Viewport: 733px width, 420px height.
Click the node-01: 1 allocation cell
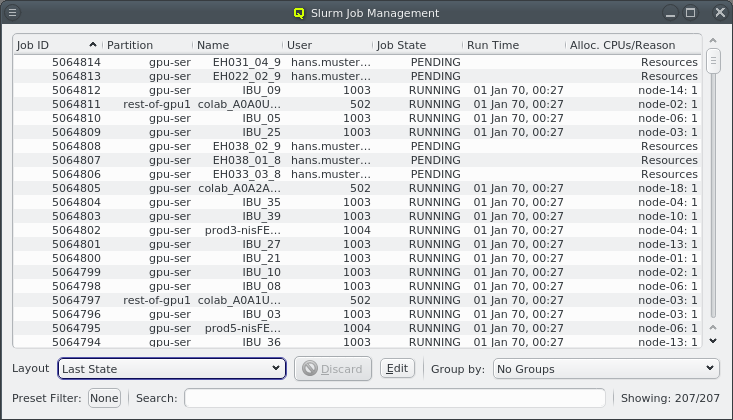tap(668, 258)
